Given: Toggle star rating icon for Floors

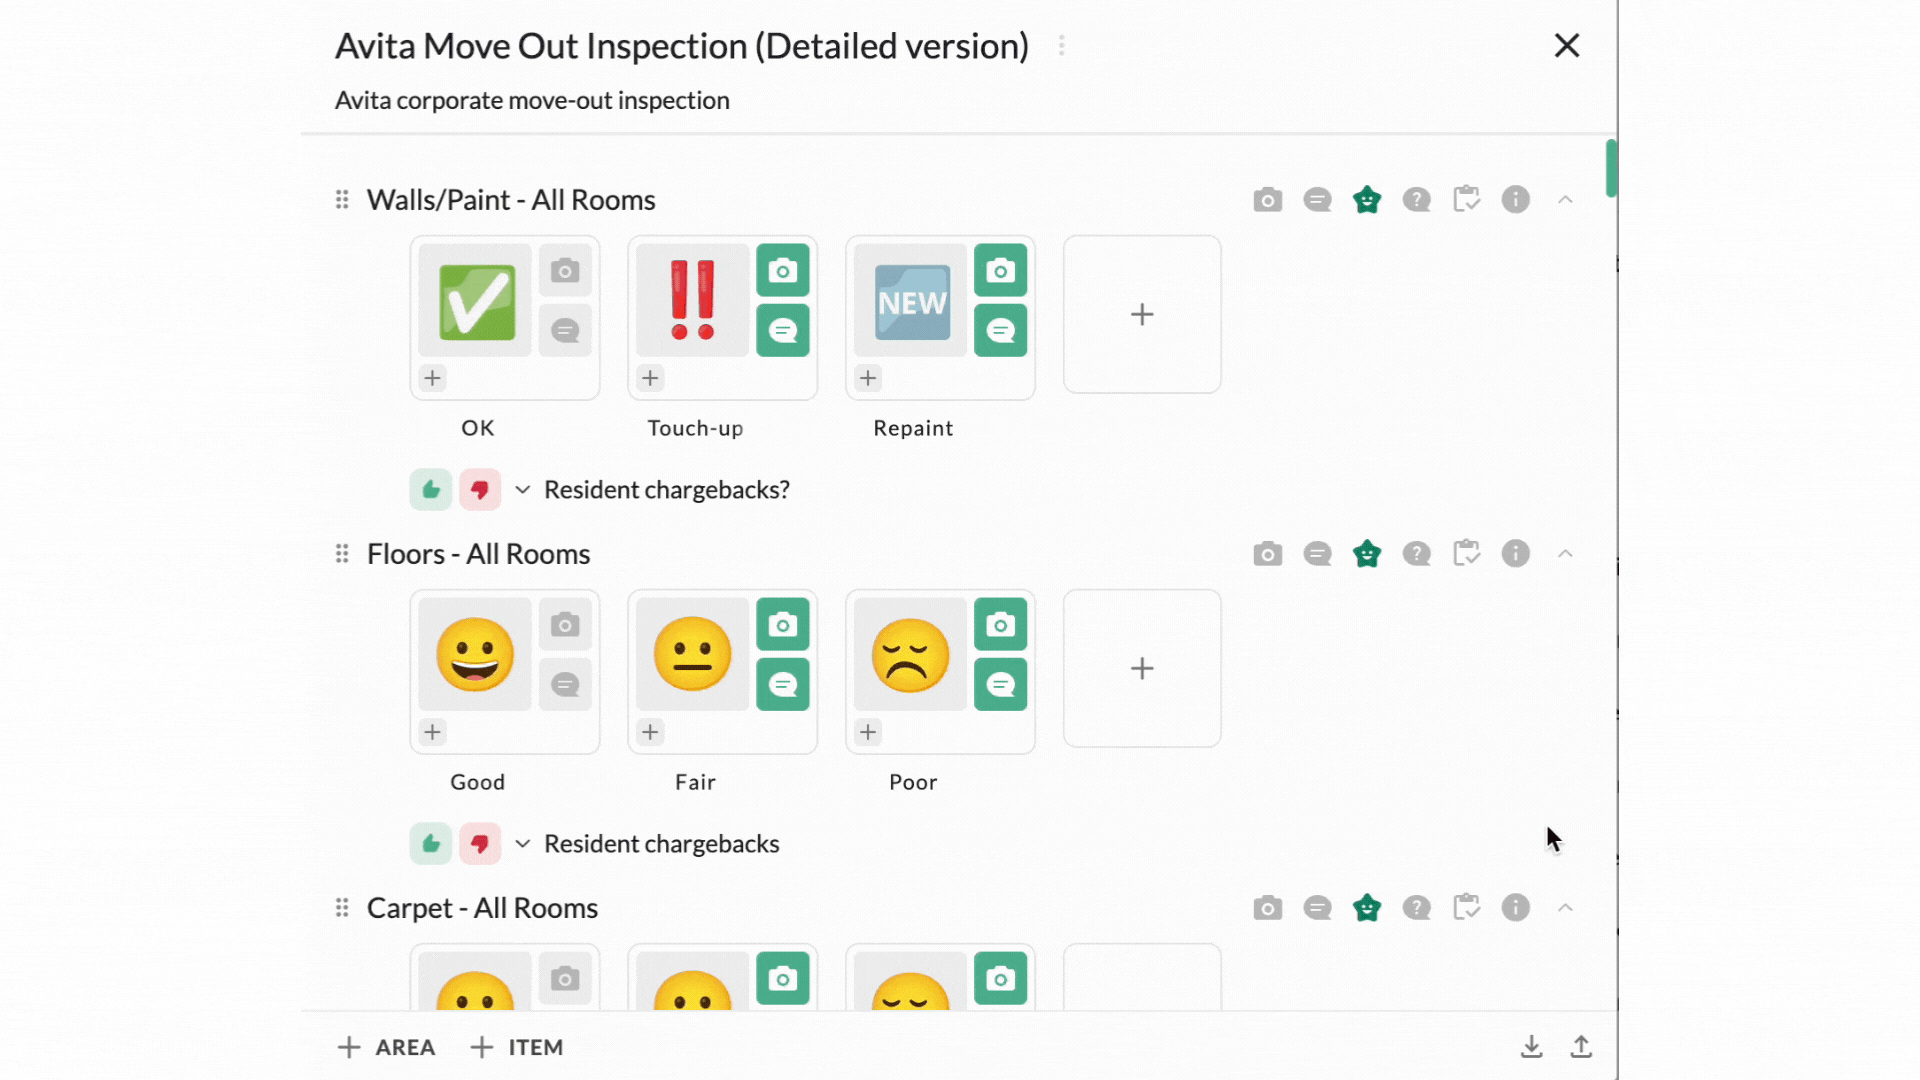Looking at the screenshot, I should (1366, 554).
